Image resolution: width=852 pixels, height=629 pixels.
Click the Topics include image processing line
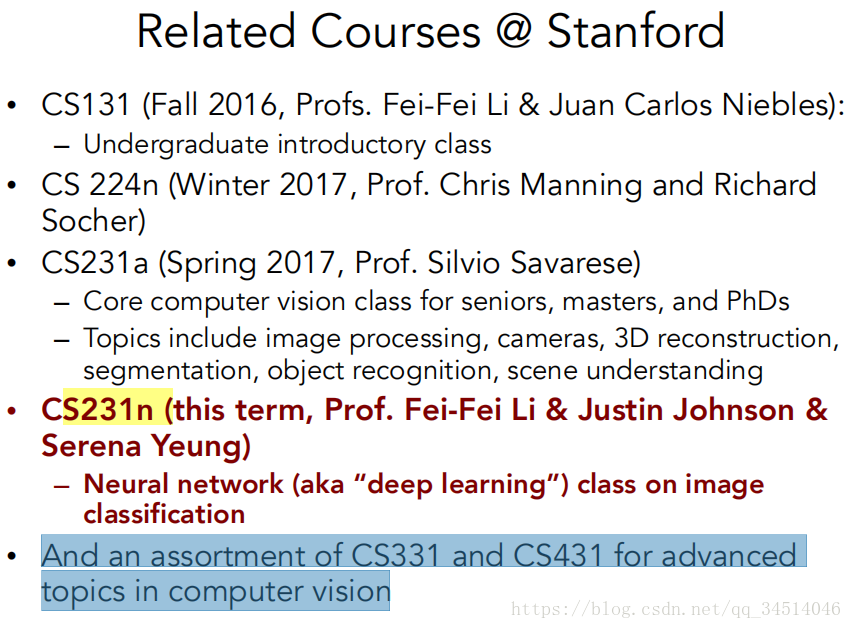461,339
